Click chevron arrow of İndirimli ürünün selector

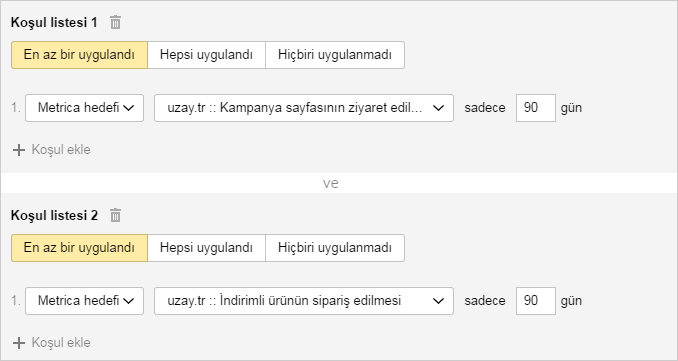(438, 300)
